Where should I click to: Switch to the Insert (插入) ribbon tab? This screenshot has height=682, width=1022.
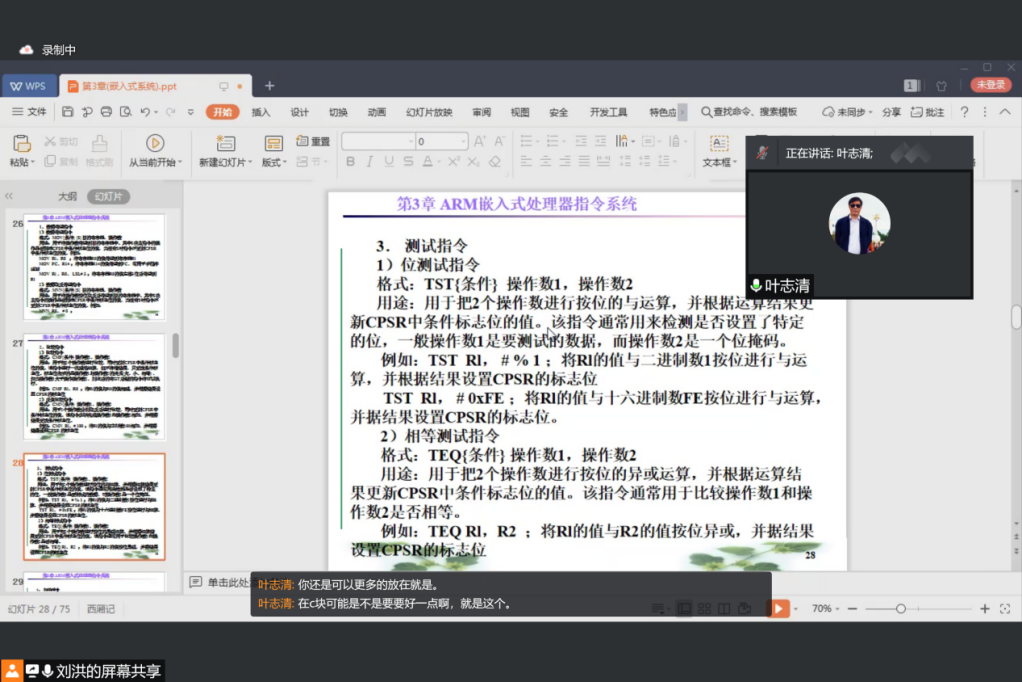pyautogui.click(x=261, y=112)
